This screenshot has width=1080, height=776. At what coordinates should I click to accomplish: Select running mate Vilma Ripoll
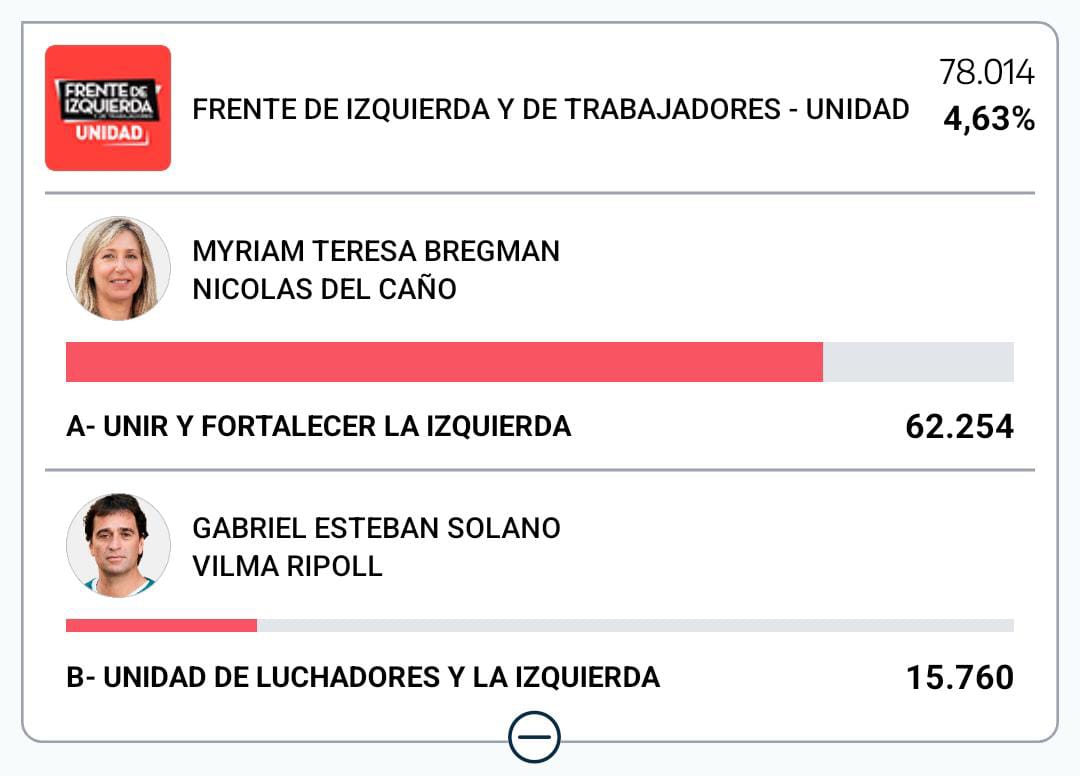pyautogui.click(x=287, y=566)
